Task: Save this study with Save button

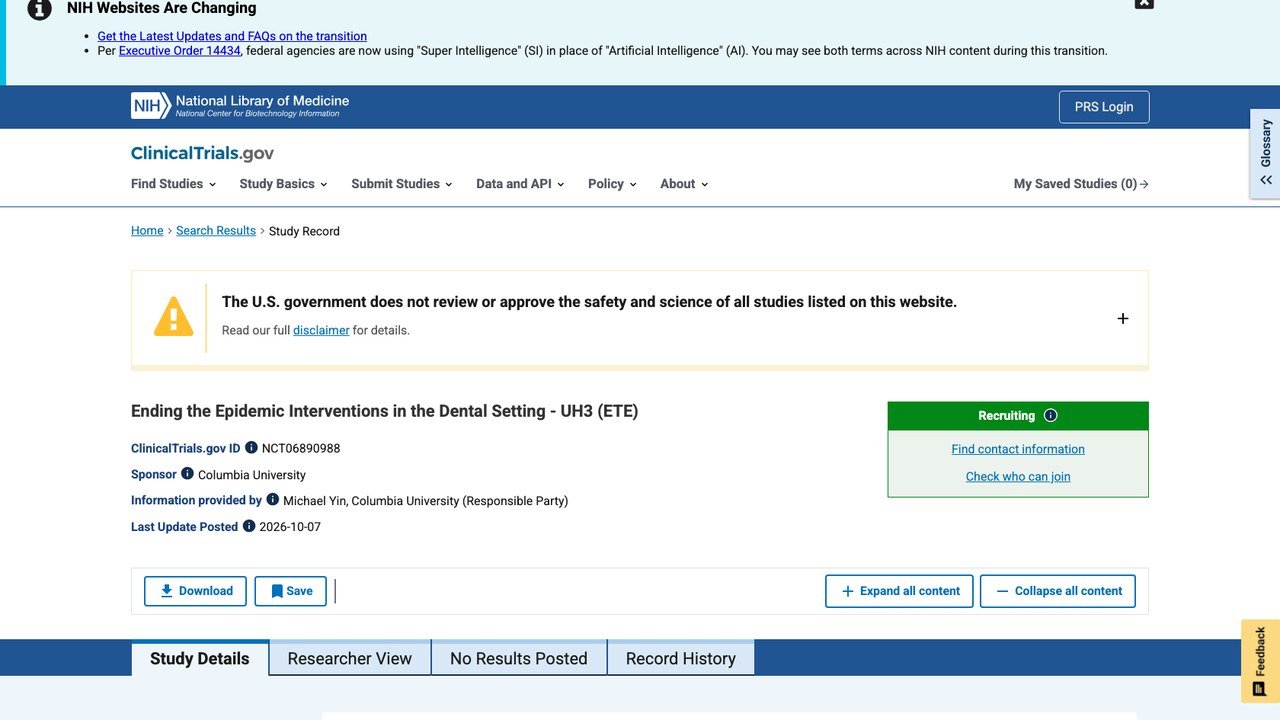Action: (291, 591)
